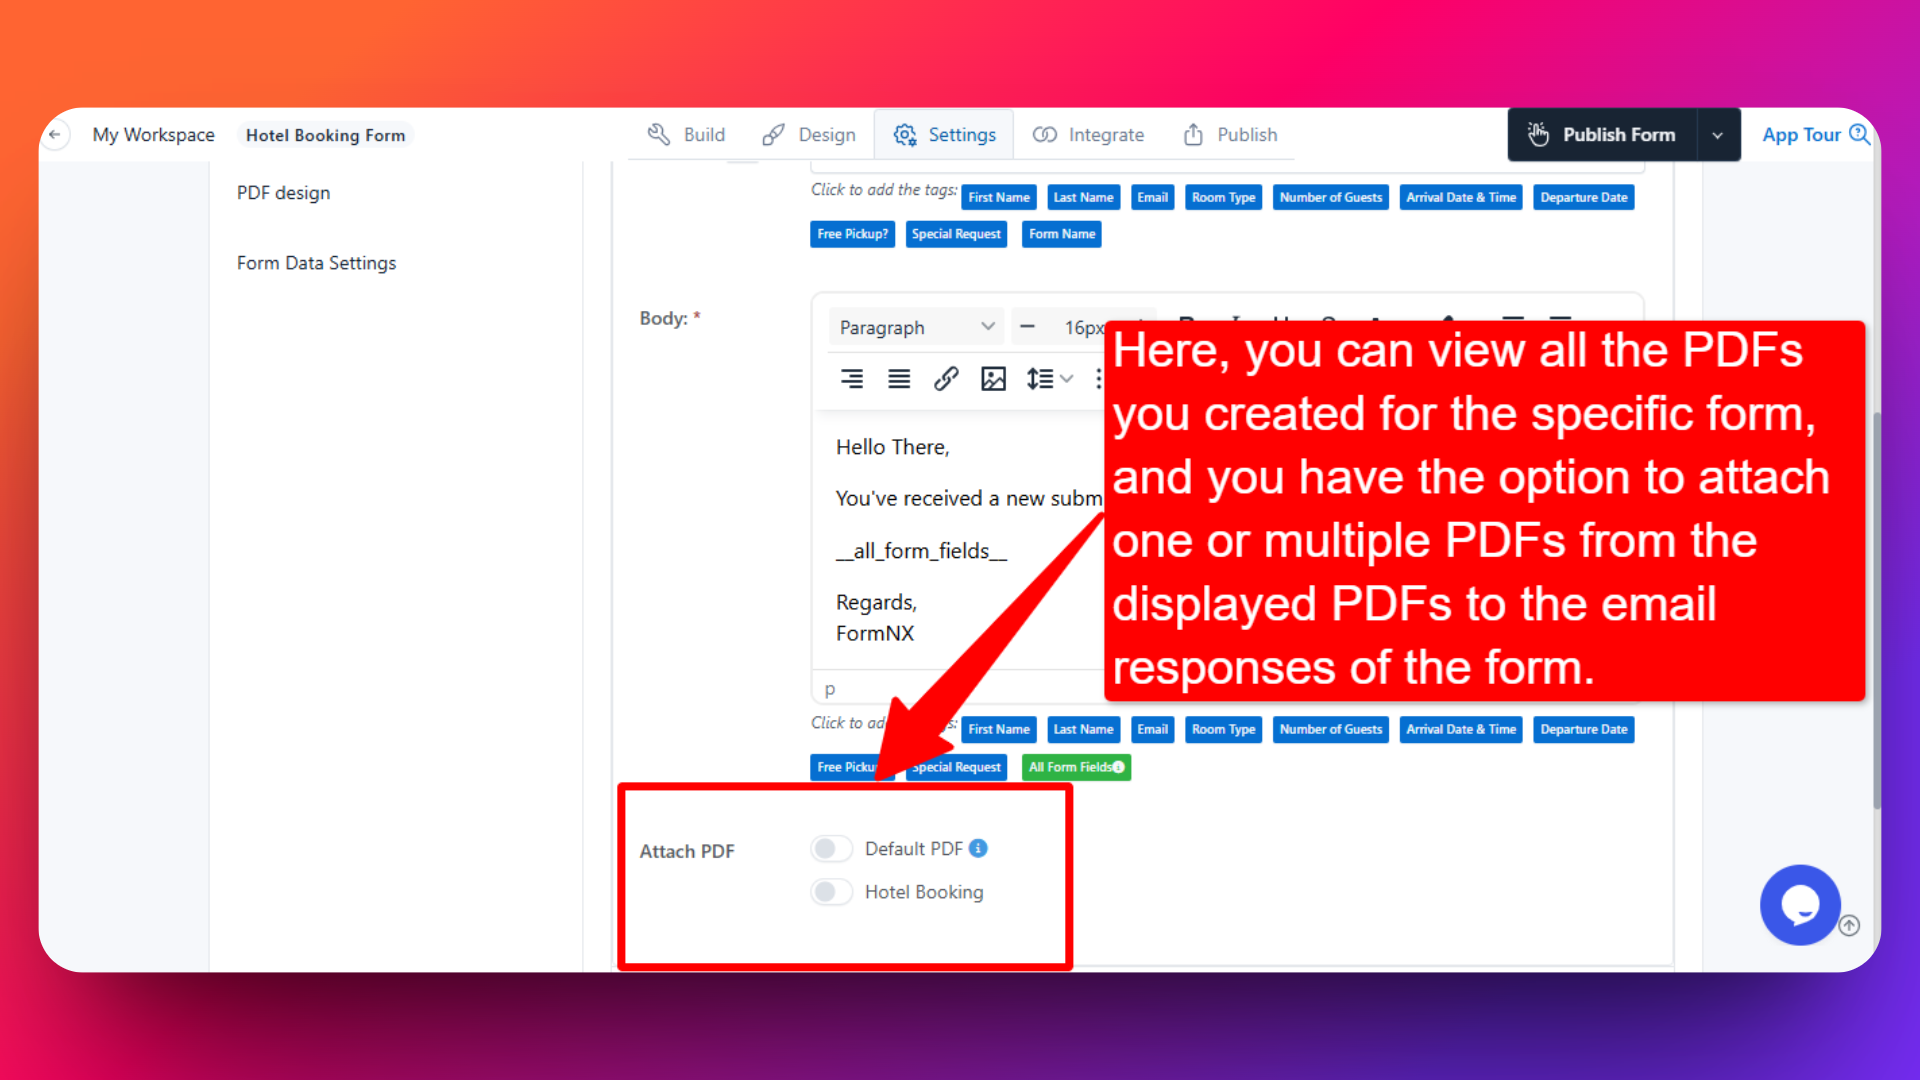This screenshot has width=1920, height=1080.
Task: Insert Email tag into the body
Action: (1152, 729)
